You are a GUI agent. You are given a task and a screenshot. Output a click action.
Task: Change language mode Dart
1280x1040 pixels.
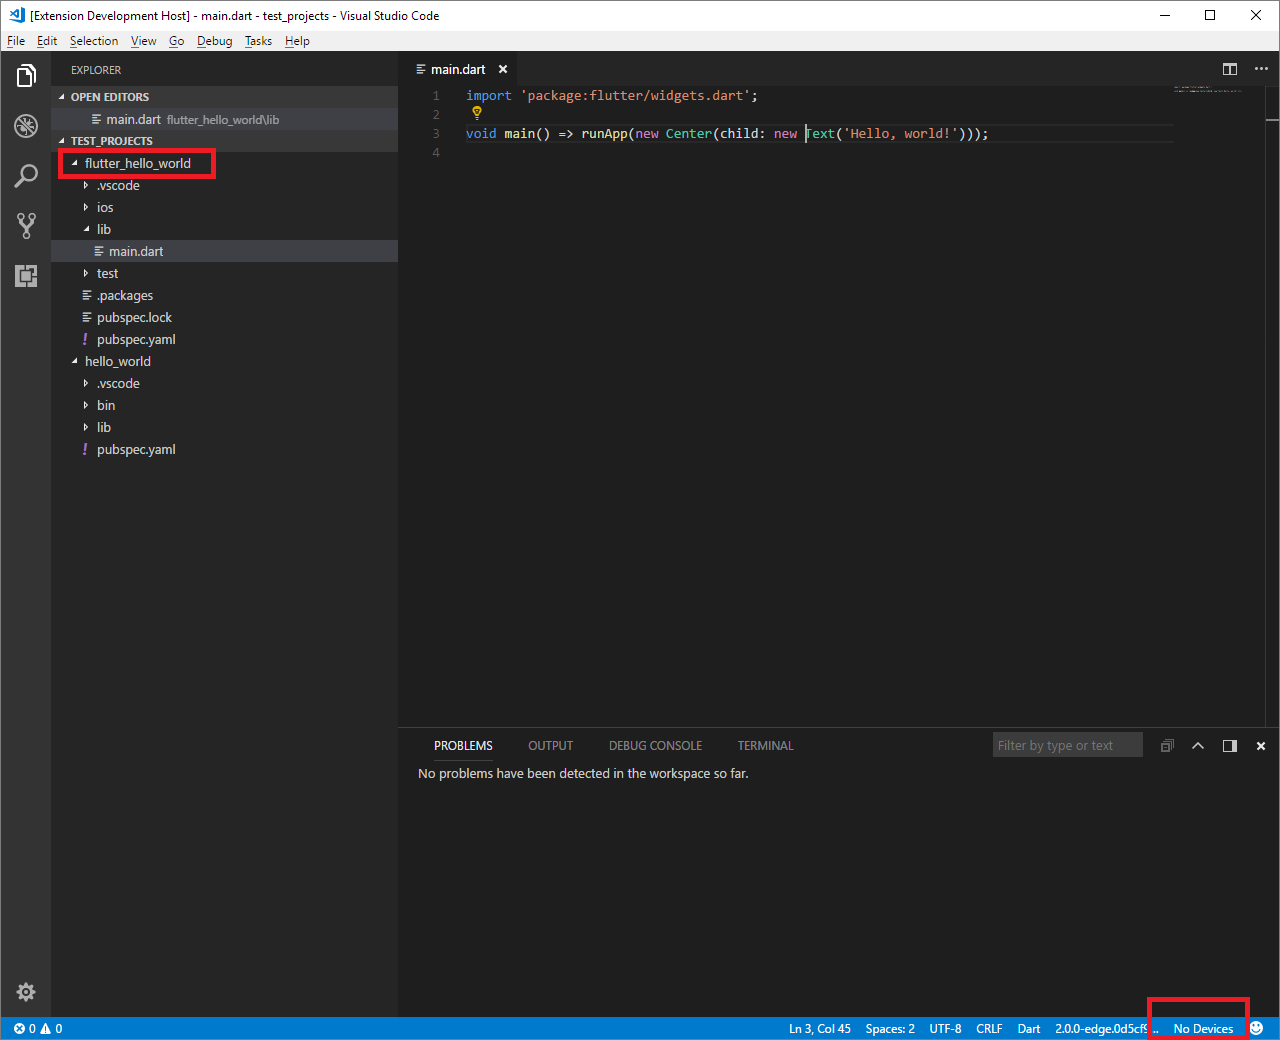(x=1029, y=1028)
